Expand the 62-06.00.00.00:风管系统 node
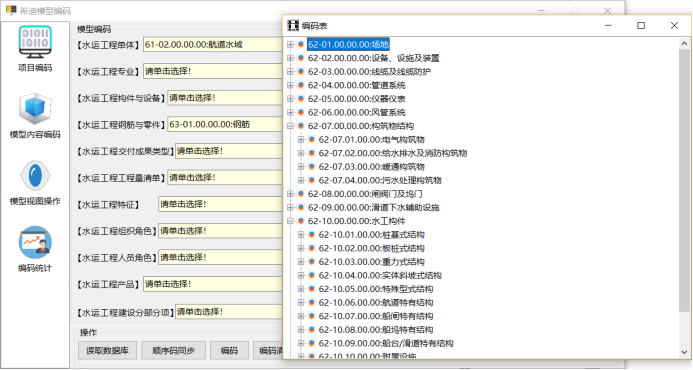The width and height of the screenshot is (693, 370). pos(290,112)
